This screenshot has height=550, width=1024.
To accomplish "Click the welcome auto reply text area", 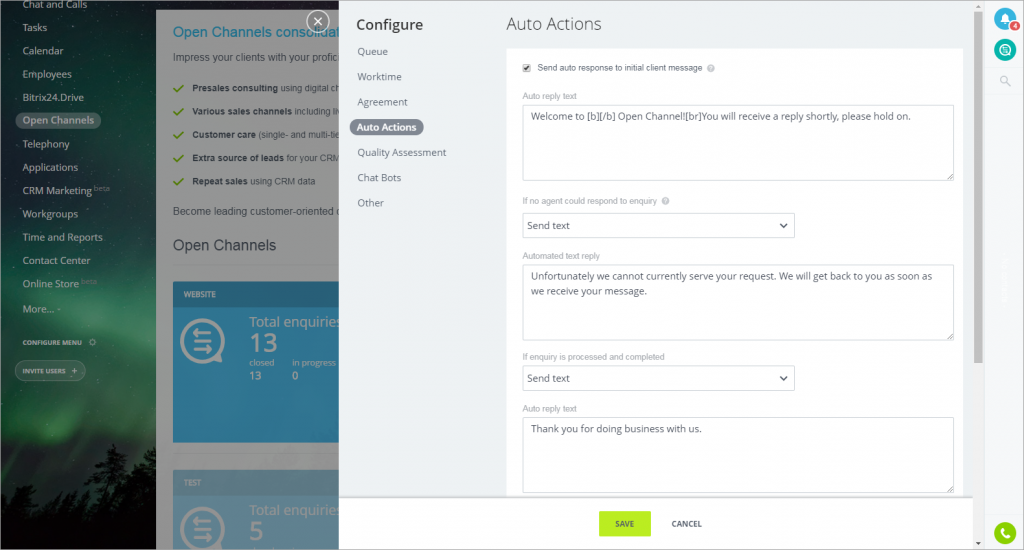I will [x=738, y=143].
